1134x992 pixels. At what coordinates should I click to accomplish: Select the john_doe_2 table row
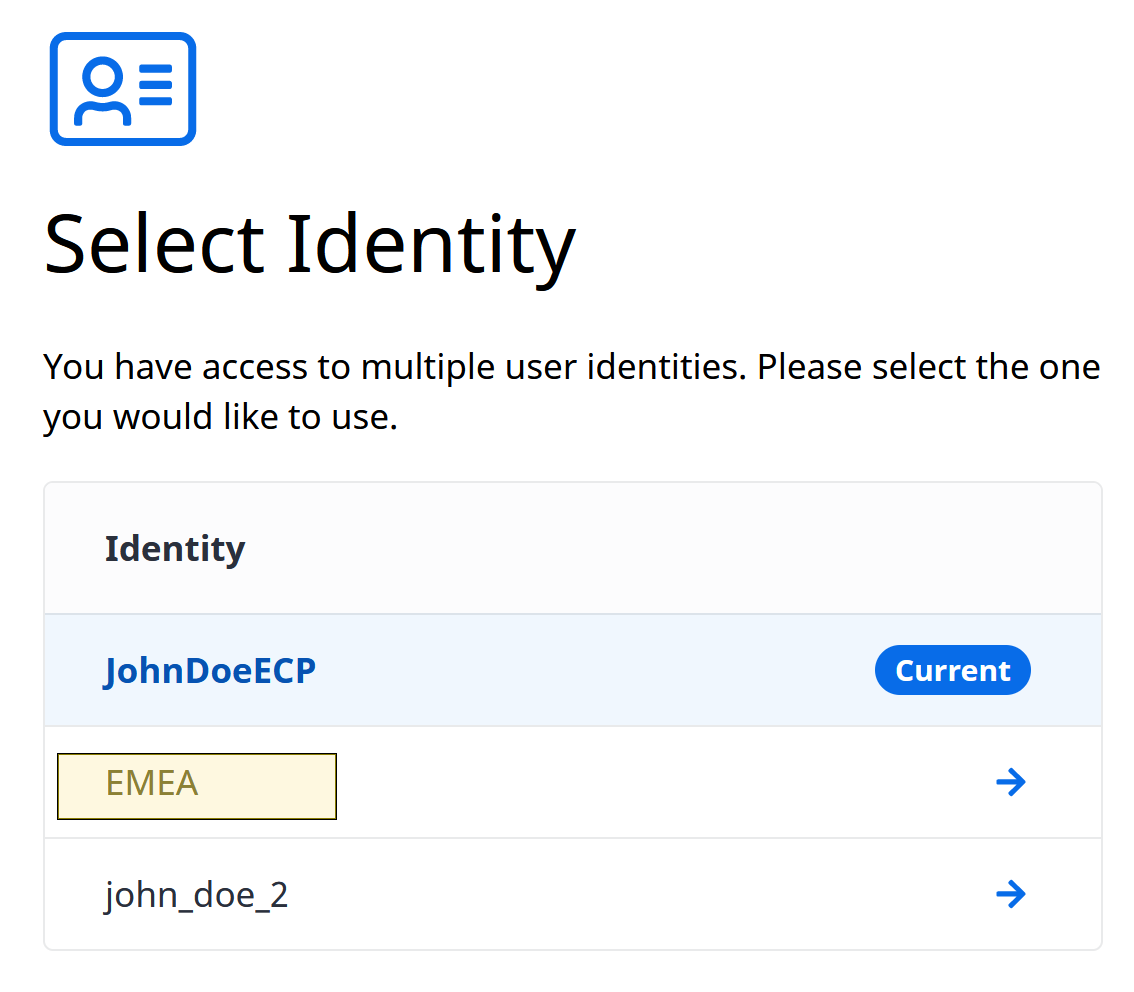coord(573,894)
